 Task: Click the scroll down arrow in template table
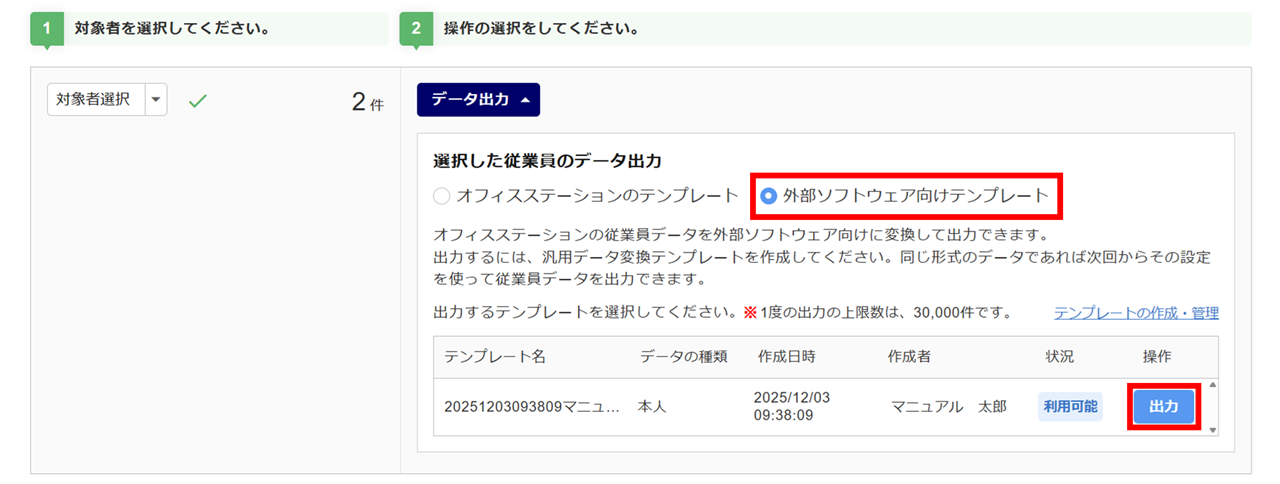(1214, 429)
